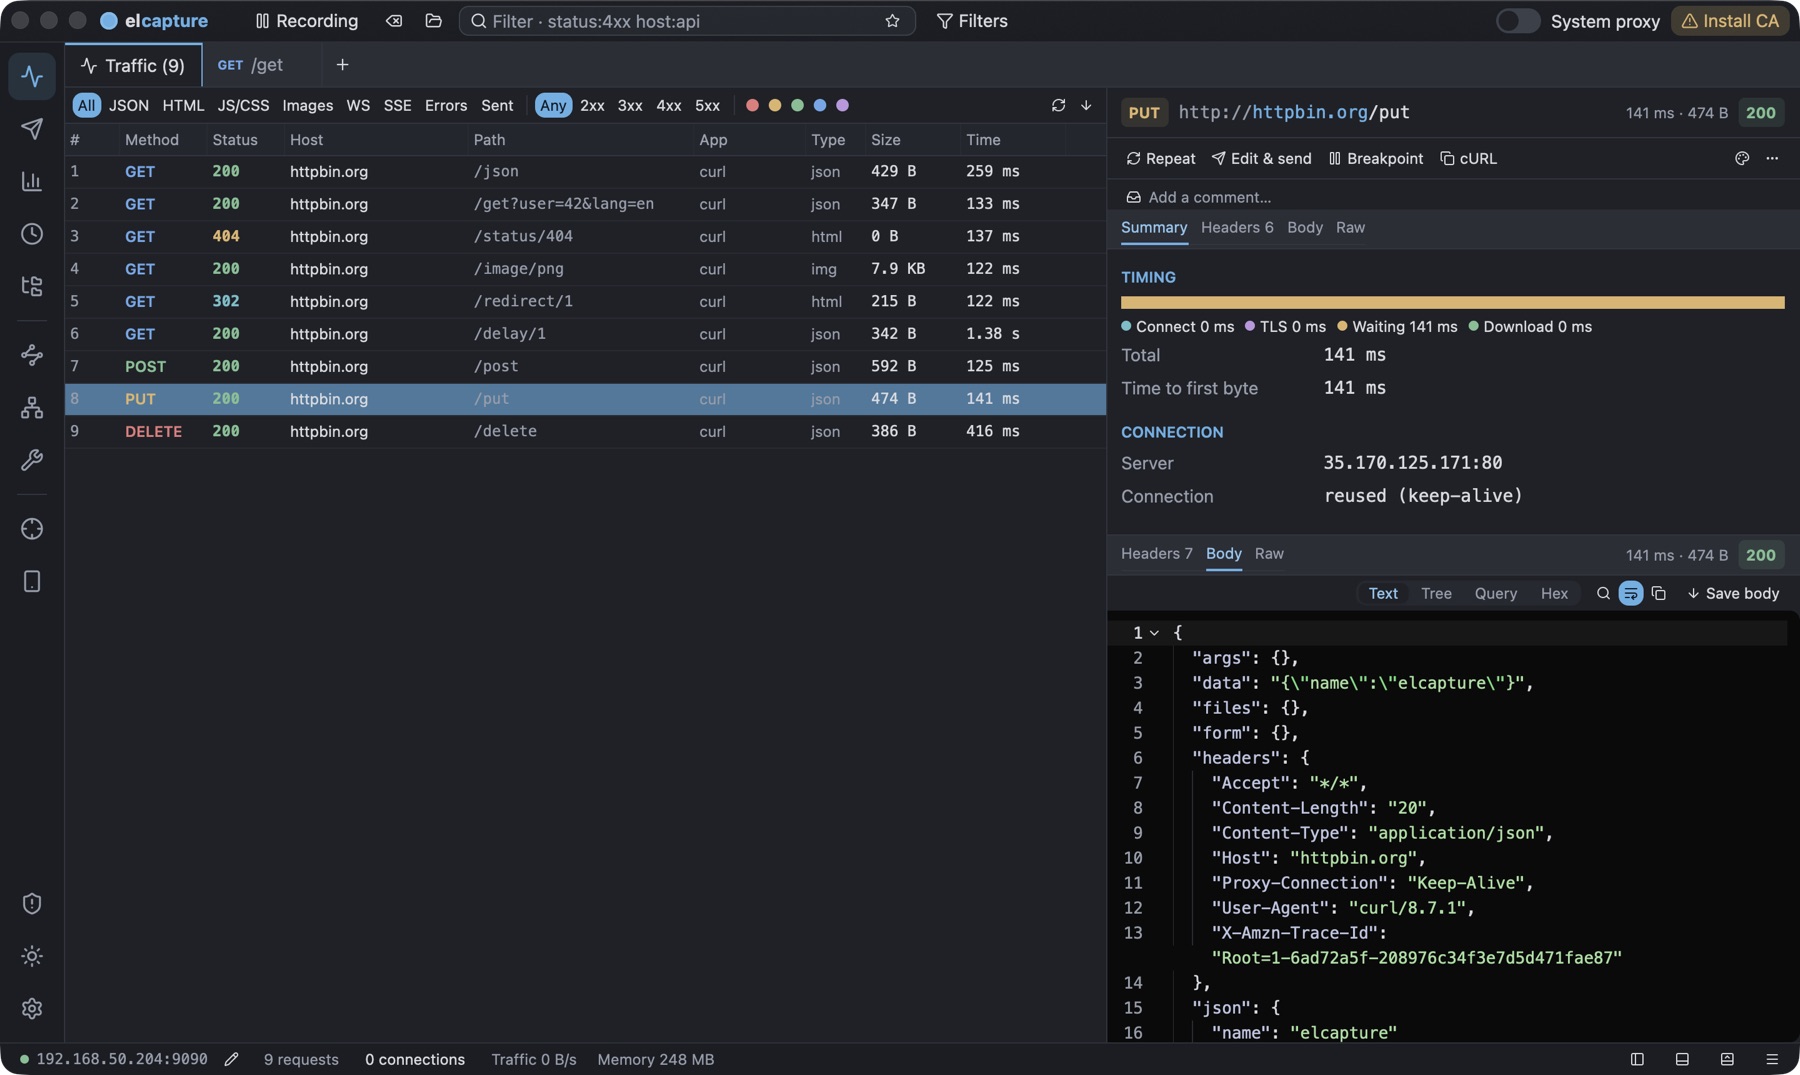
Task: Click the Repeat button
Action: pyautogui.click(x=1161, y=158)
